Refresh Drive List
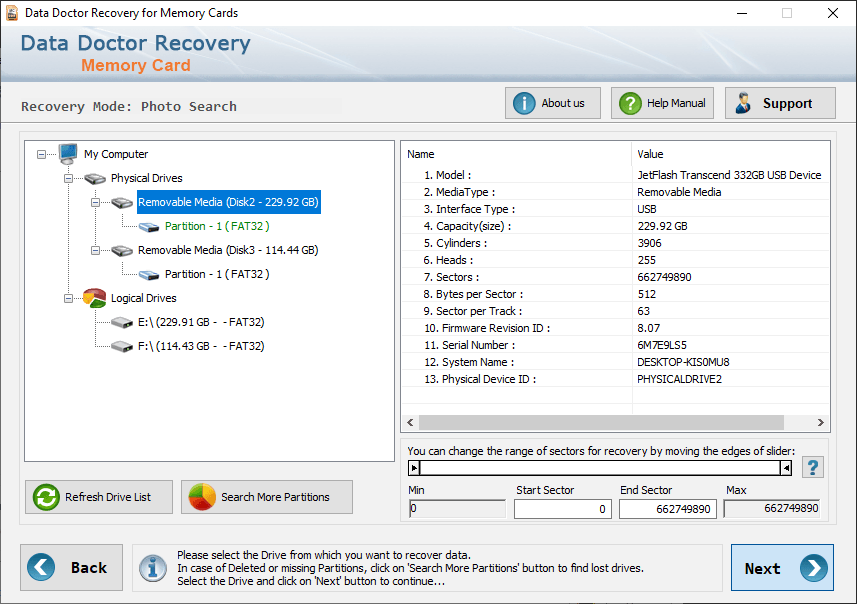 coord(99,497)
